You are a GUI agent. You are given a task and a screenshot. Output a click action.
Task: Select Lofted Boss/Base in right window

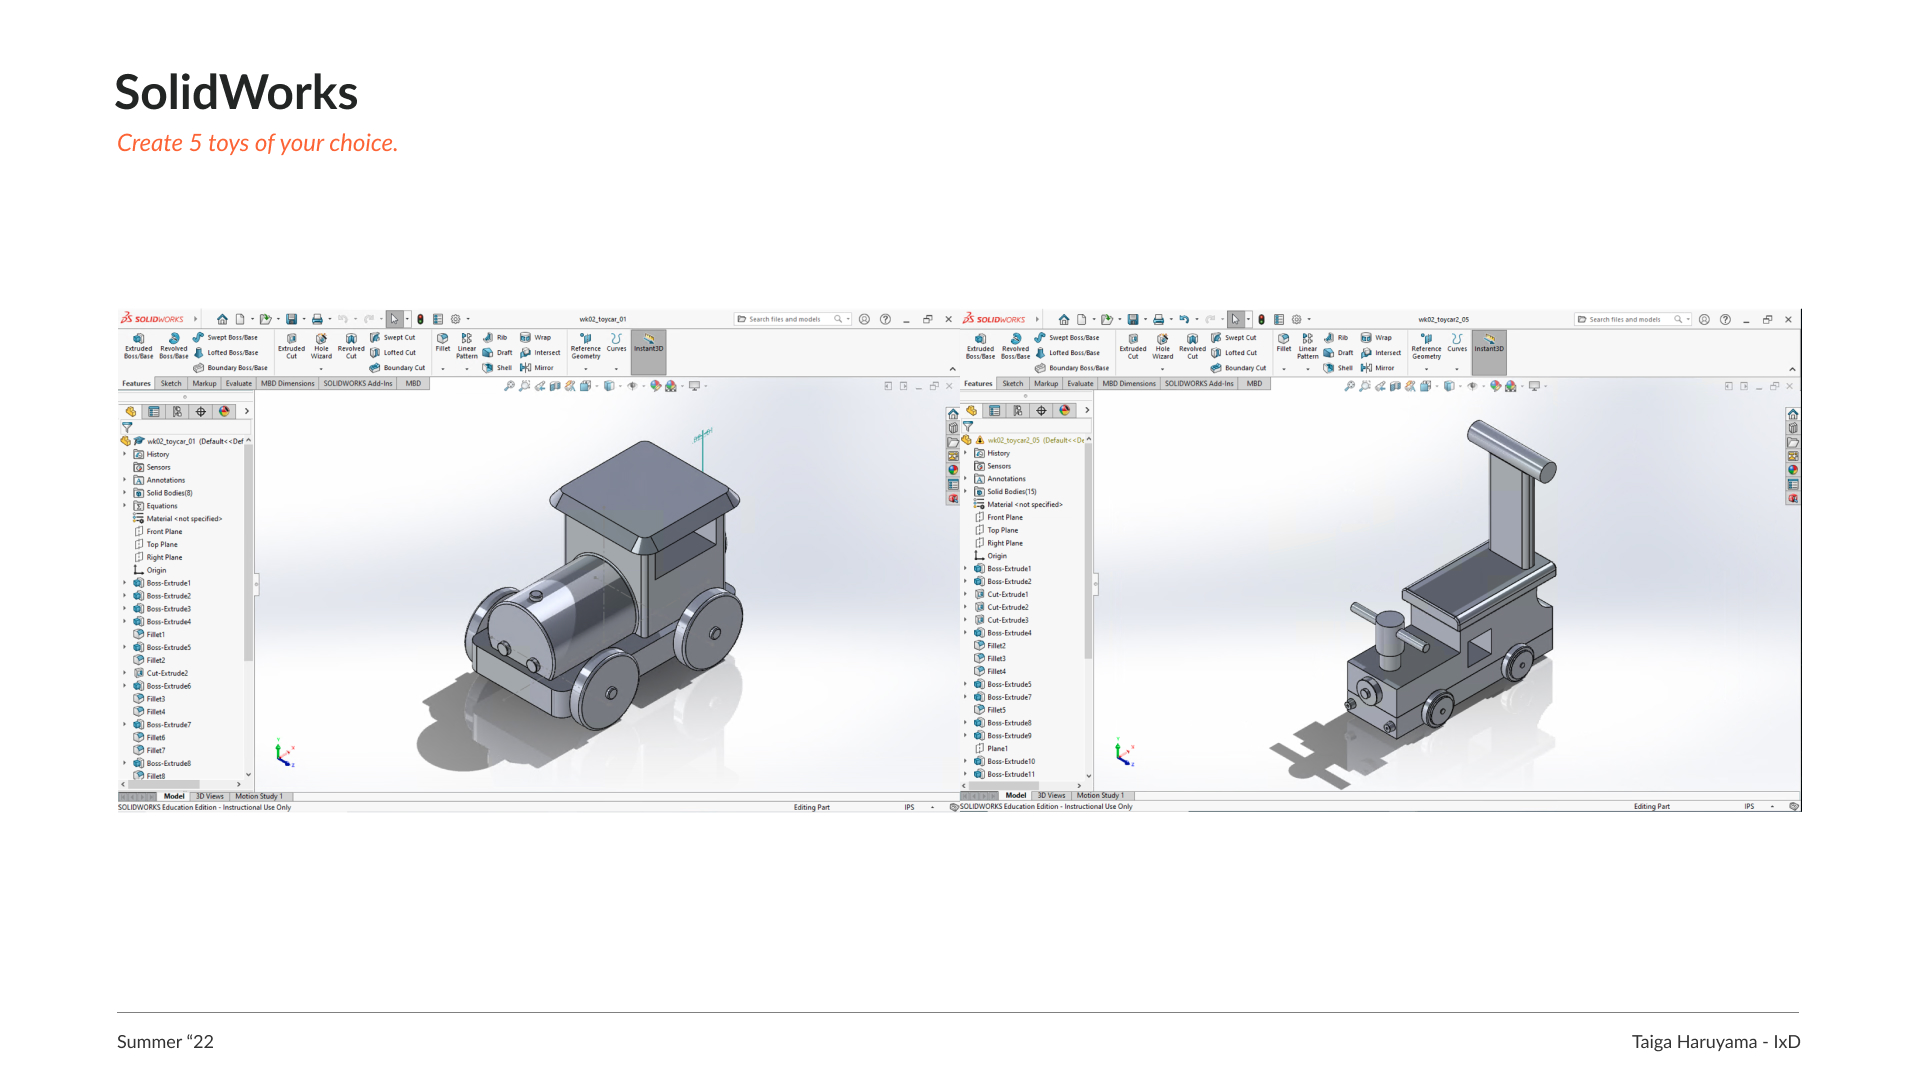coord(1072,352)
